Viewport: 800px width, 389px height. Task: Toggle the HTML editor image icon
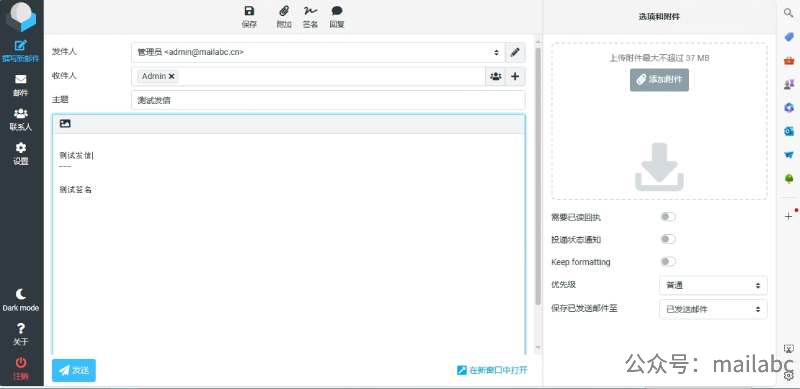(x=65, y=124)
